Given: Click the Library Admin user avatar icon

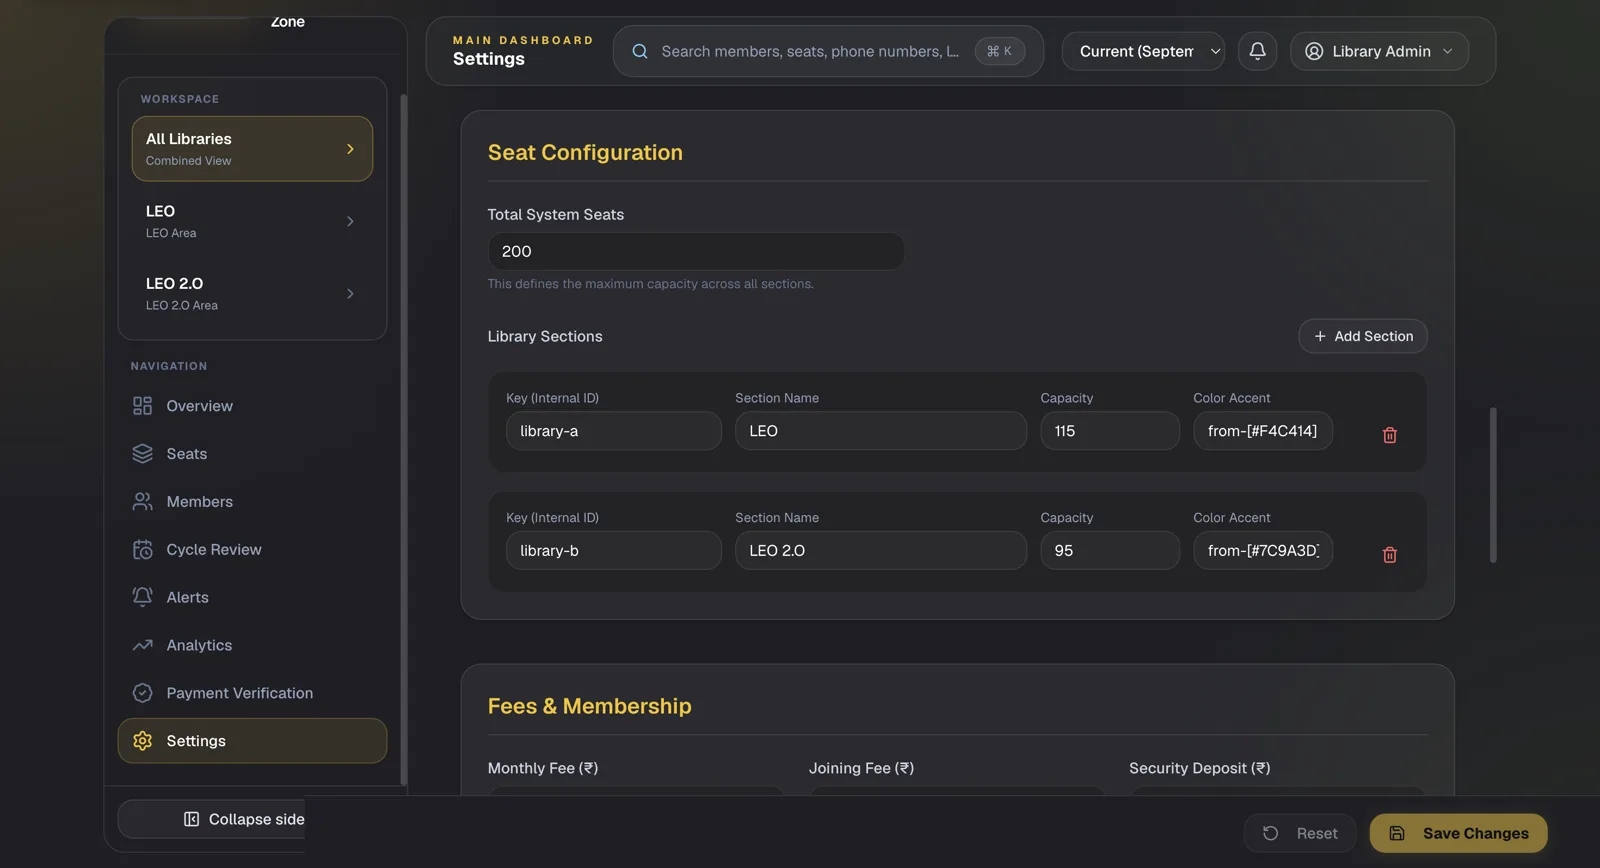Looking at the screenshot, I should pos(1314,51).
